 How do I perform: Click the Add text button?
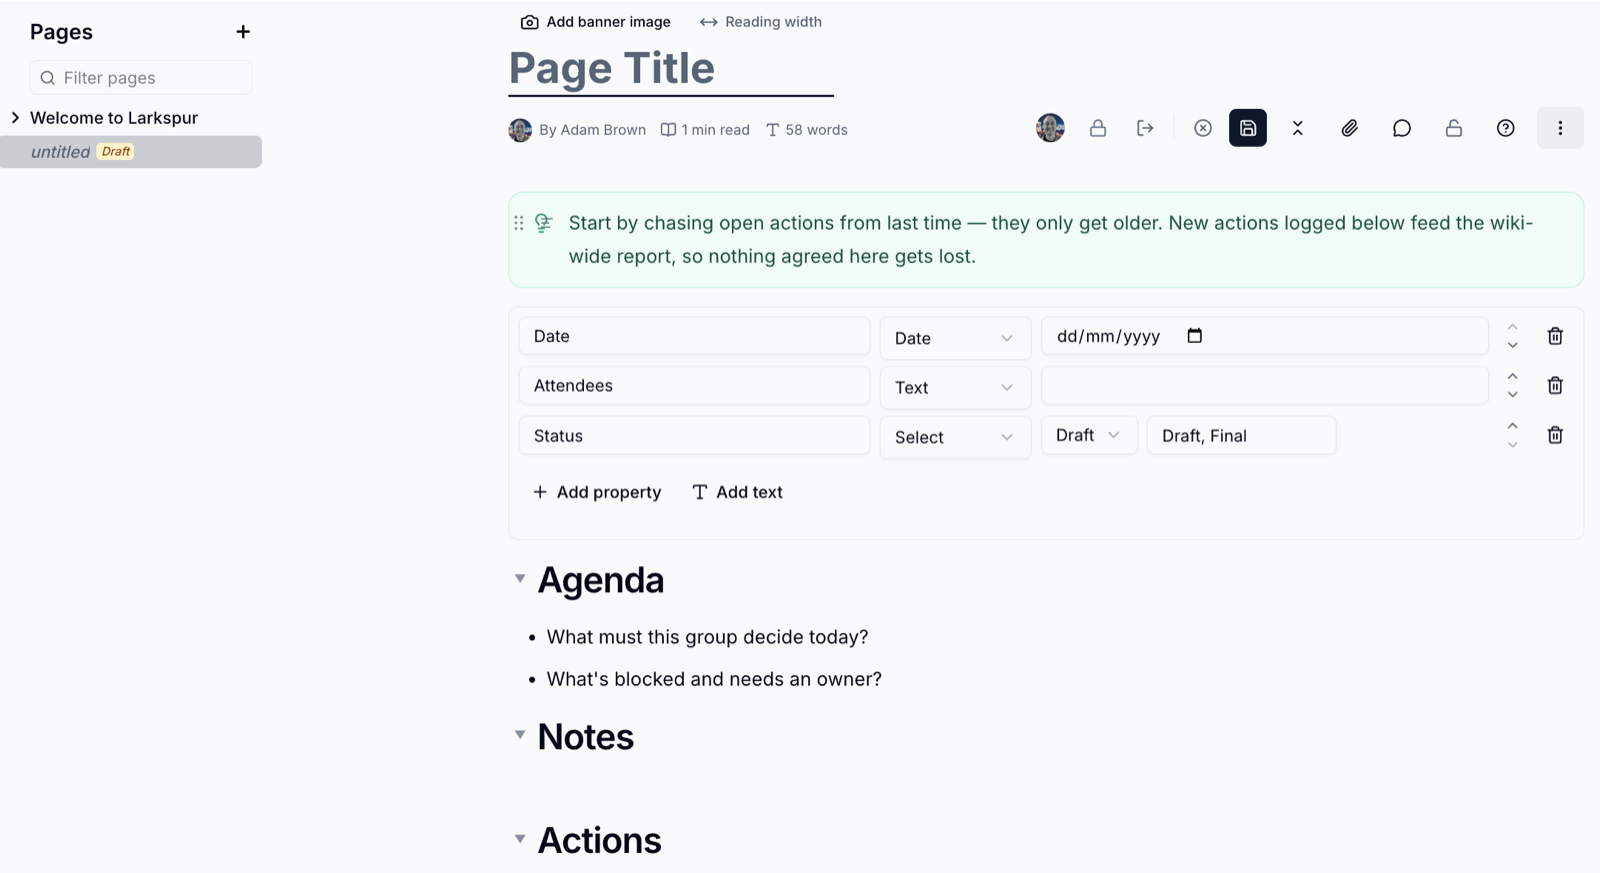point(738,492)
